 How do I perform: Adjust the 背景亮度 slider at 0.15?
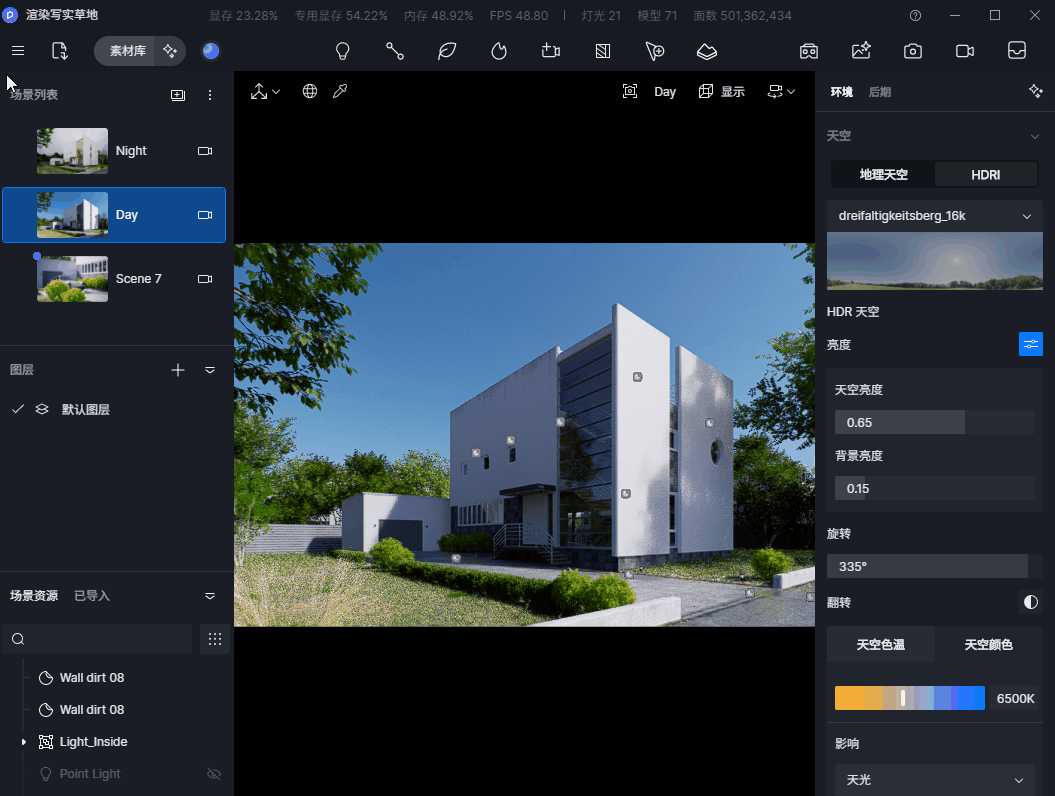click(935, 488)
